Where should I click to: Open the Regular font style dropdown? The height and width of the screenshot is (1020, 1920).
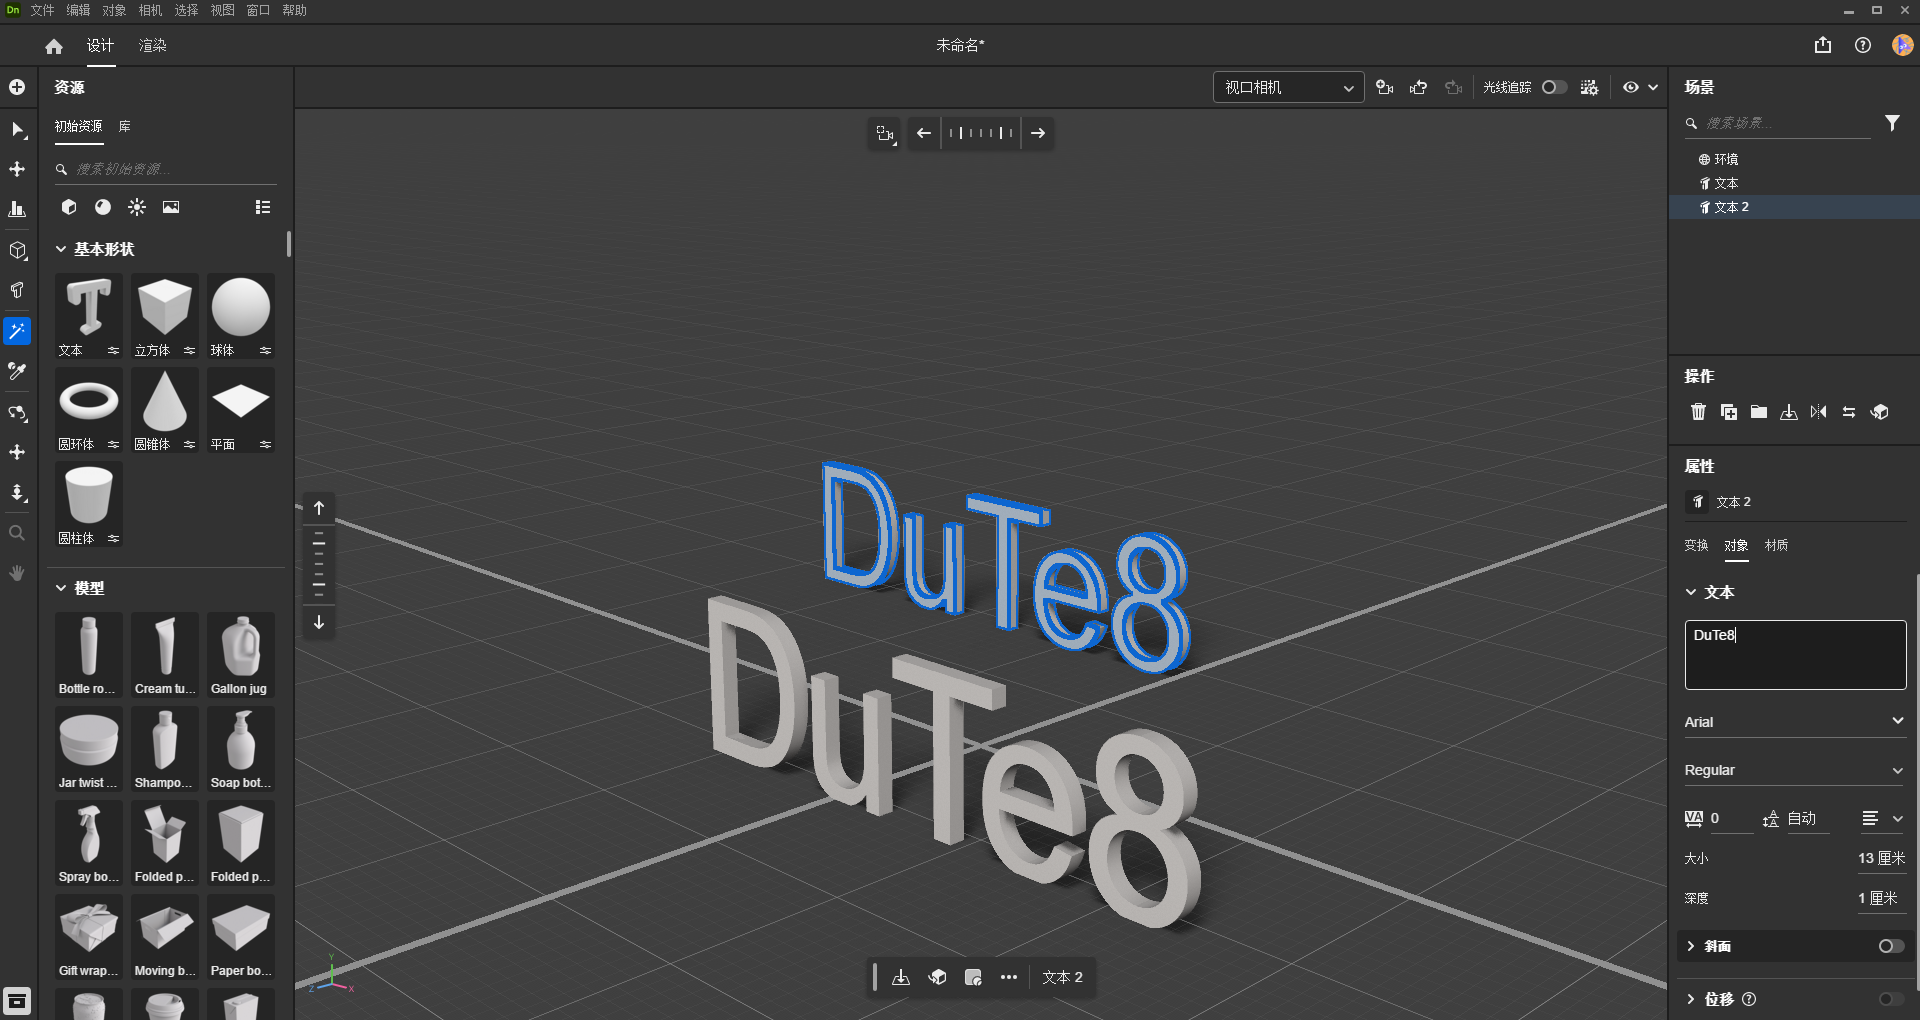pyautogui.click(x=1795, y=770)
